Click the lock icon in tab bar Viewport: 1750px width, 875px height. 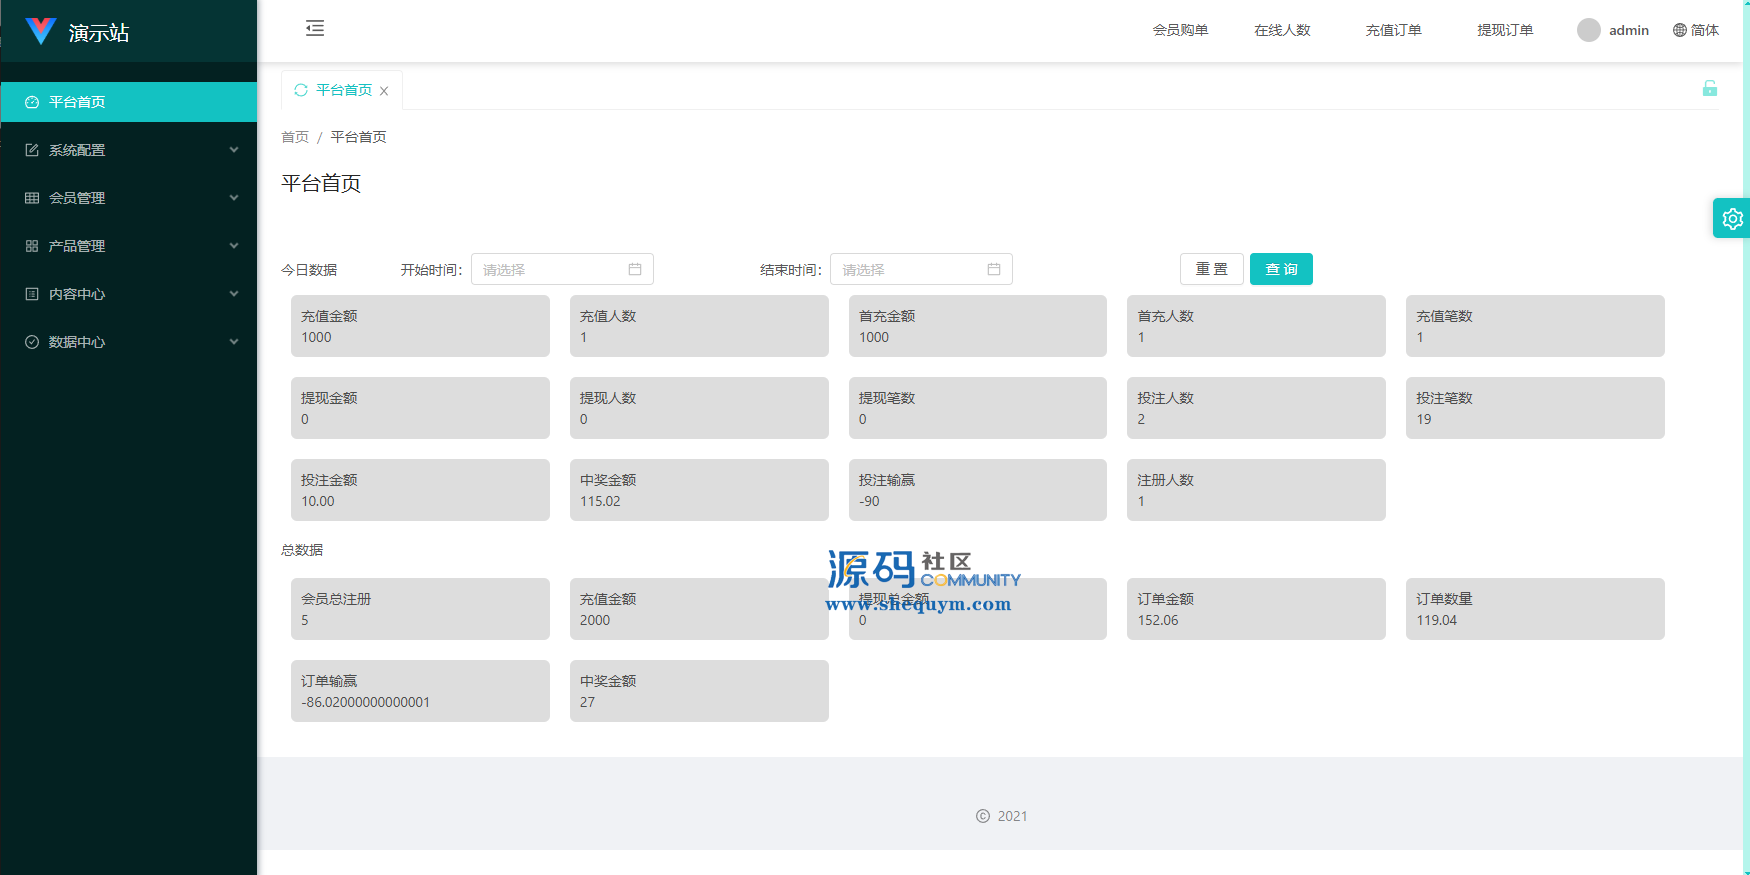pyautogui.click(x=1710, y=89)
